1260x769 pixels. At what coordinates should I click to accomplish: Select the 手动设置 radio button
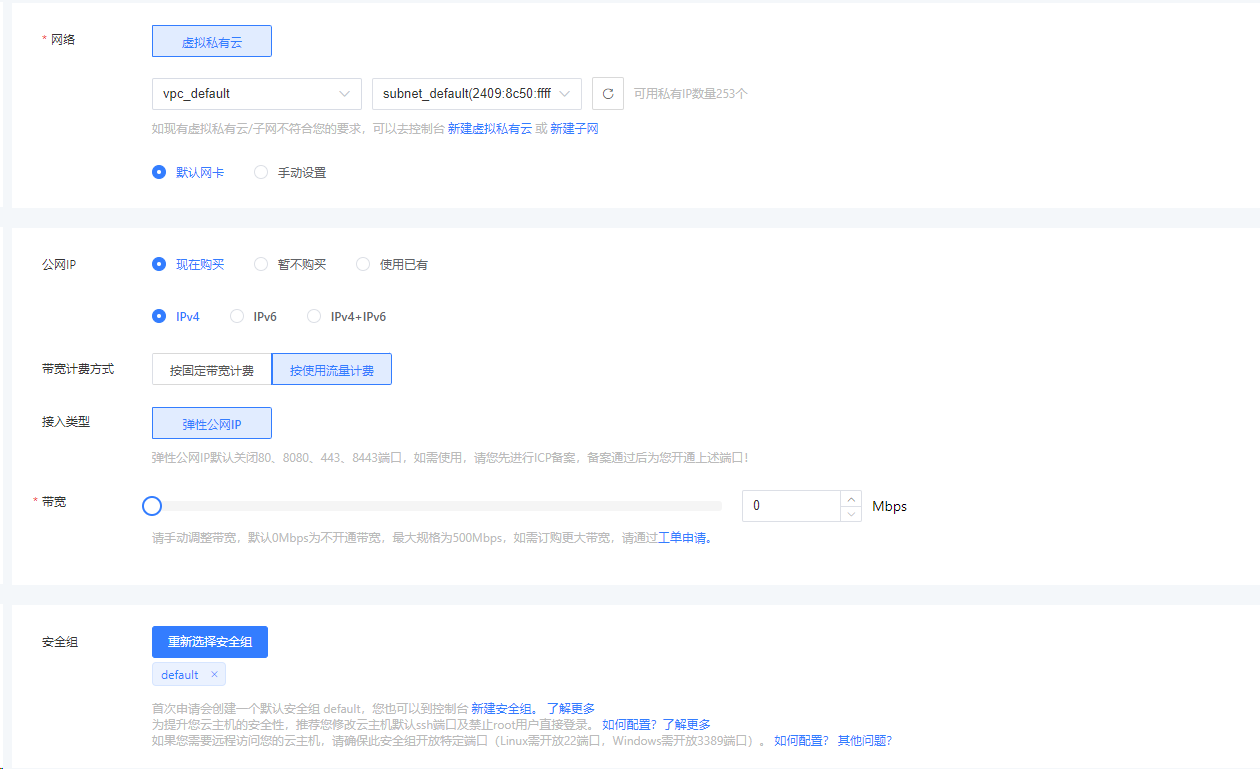(x=261, y=172)
